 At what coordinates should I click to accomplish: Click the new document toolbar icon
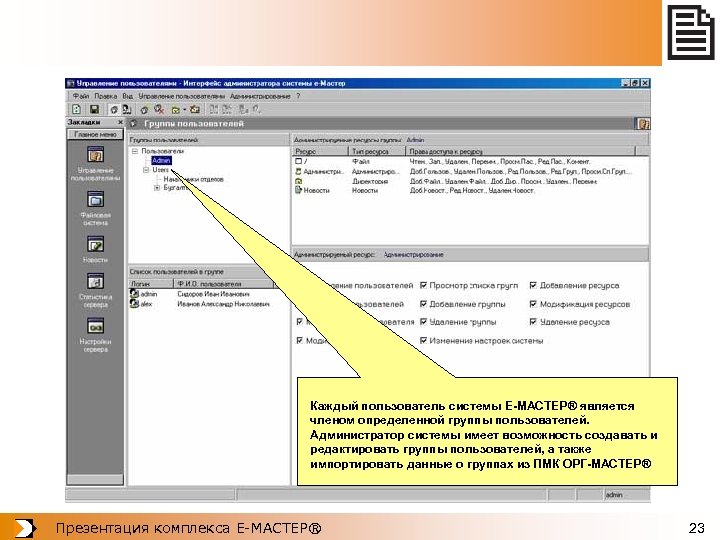[x=76, y=109]
